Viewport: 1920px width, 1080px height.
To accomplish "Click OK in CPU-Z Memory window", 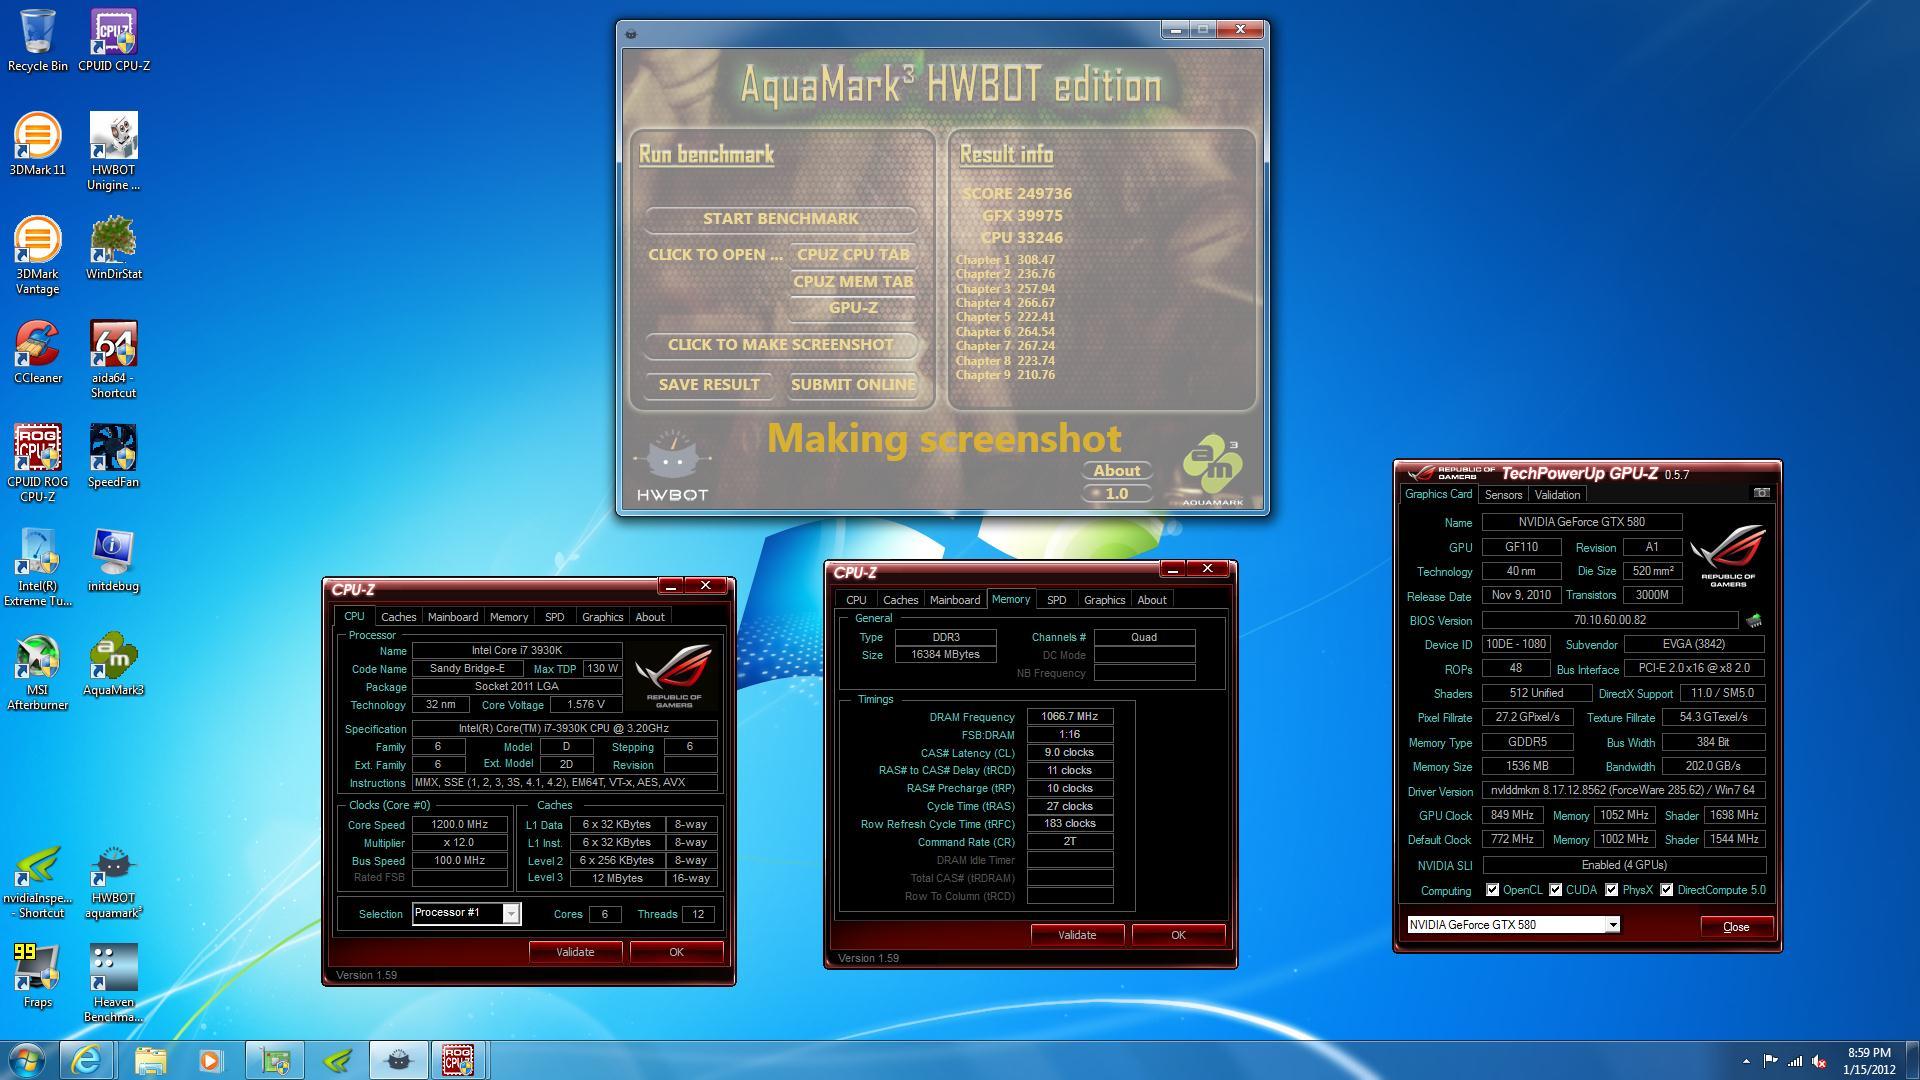I will click(x=1178, y=935).
